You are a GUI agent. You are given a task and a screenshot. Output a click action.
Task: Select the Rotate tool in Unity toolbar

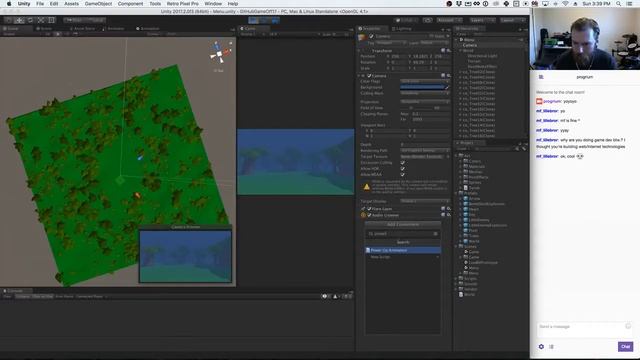(30, 20)
